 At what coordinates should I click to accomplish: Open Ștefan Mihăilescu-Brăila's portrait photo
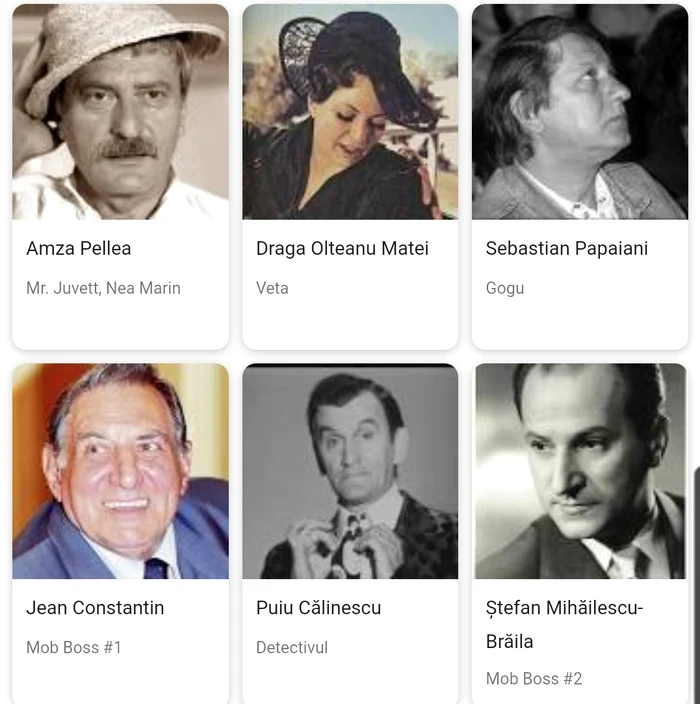click(x=580, y=471)
